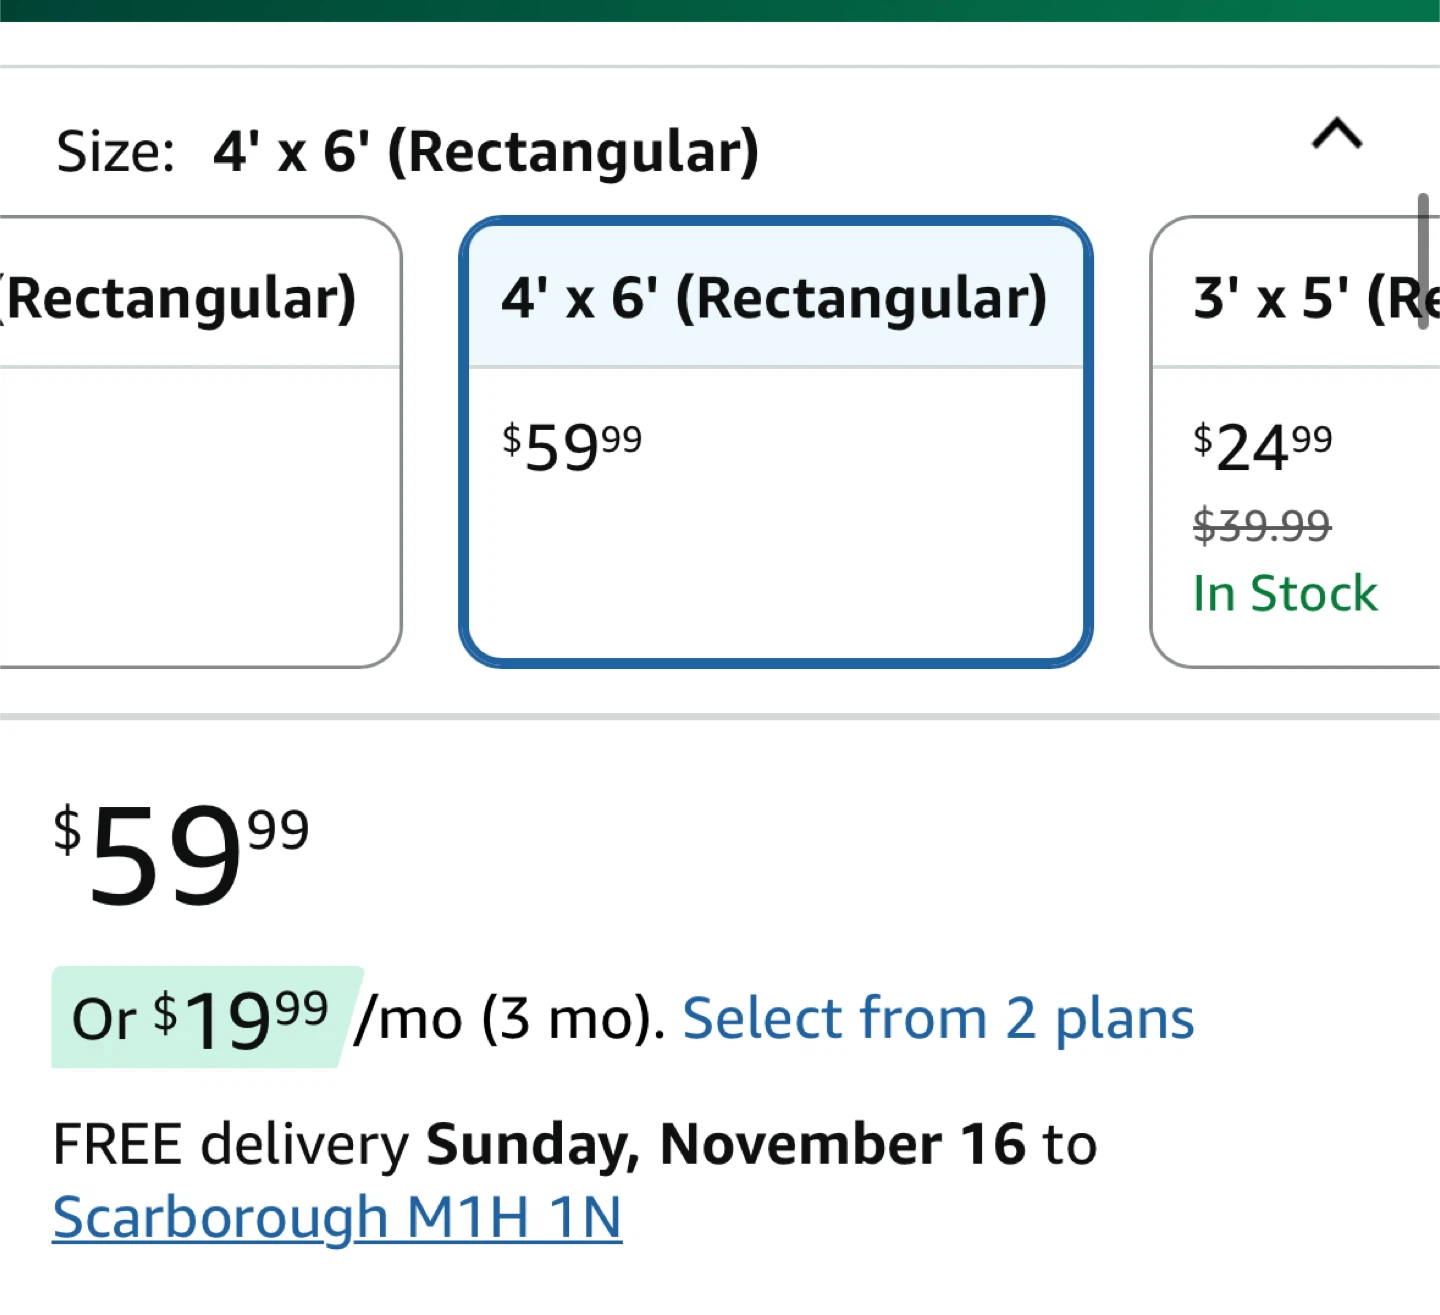The image size is (1440, 1315).
Task: Click the 4' x 6' (Rectangular) card title
Action: pos(774,298)
